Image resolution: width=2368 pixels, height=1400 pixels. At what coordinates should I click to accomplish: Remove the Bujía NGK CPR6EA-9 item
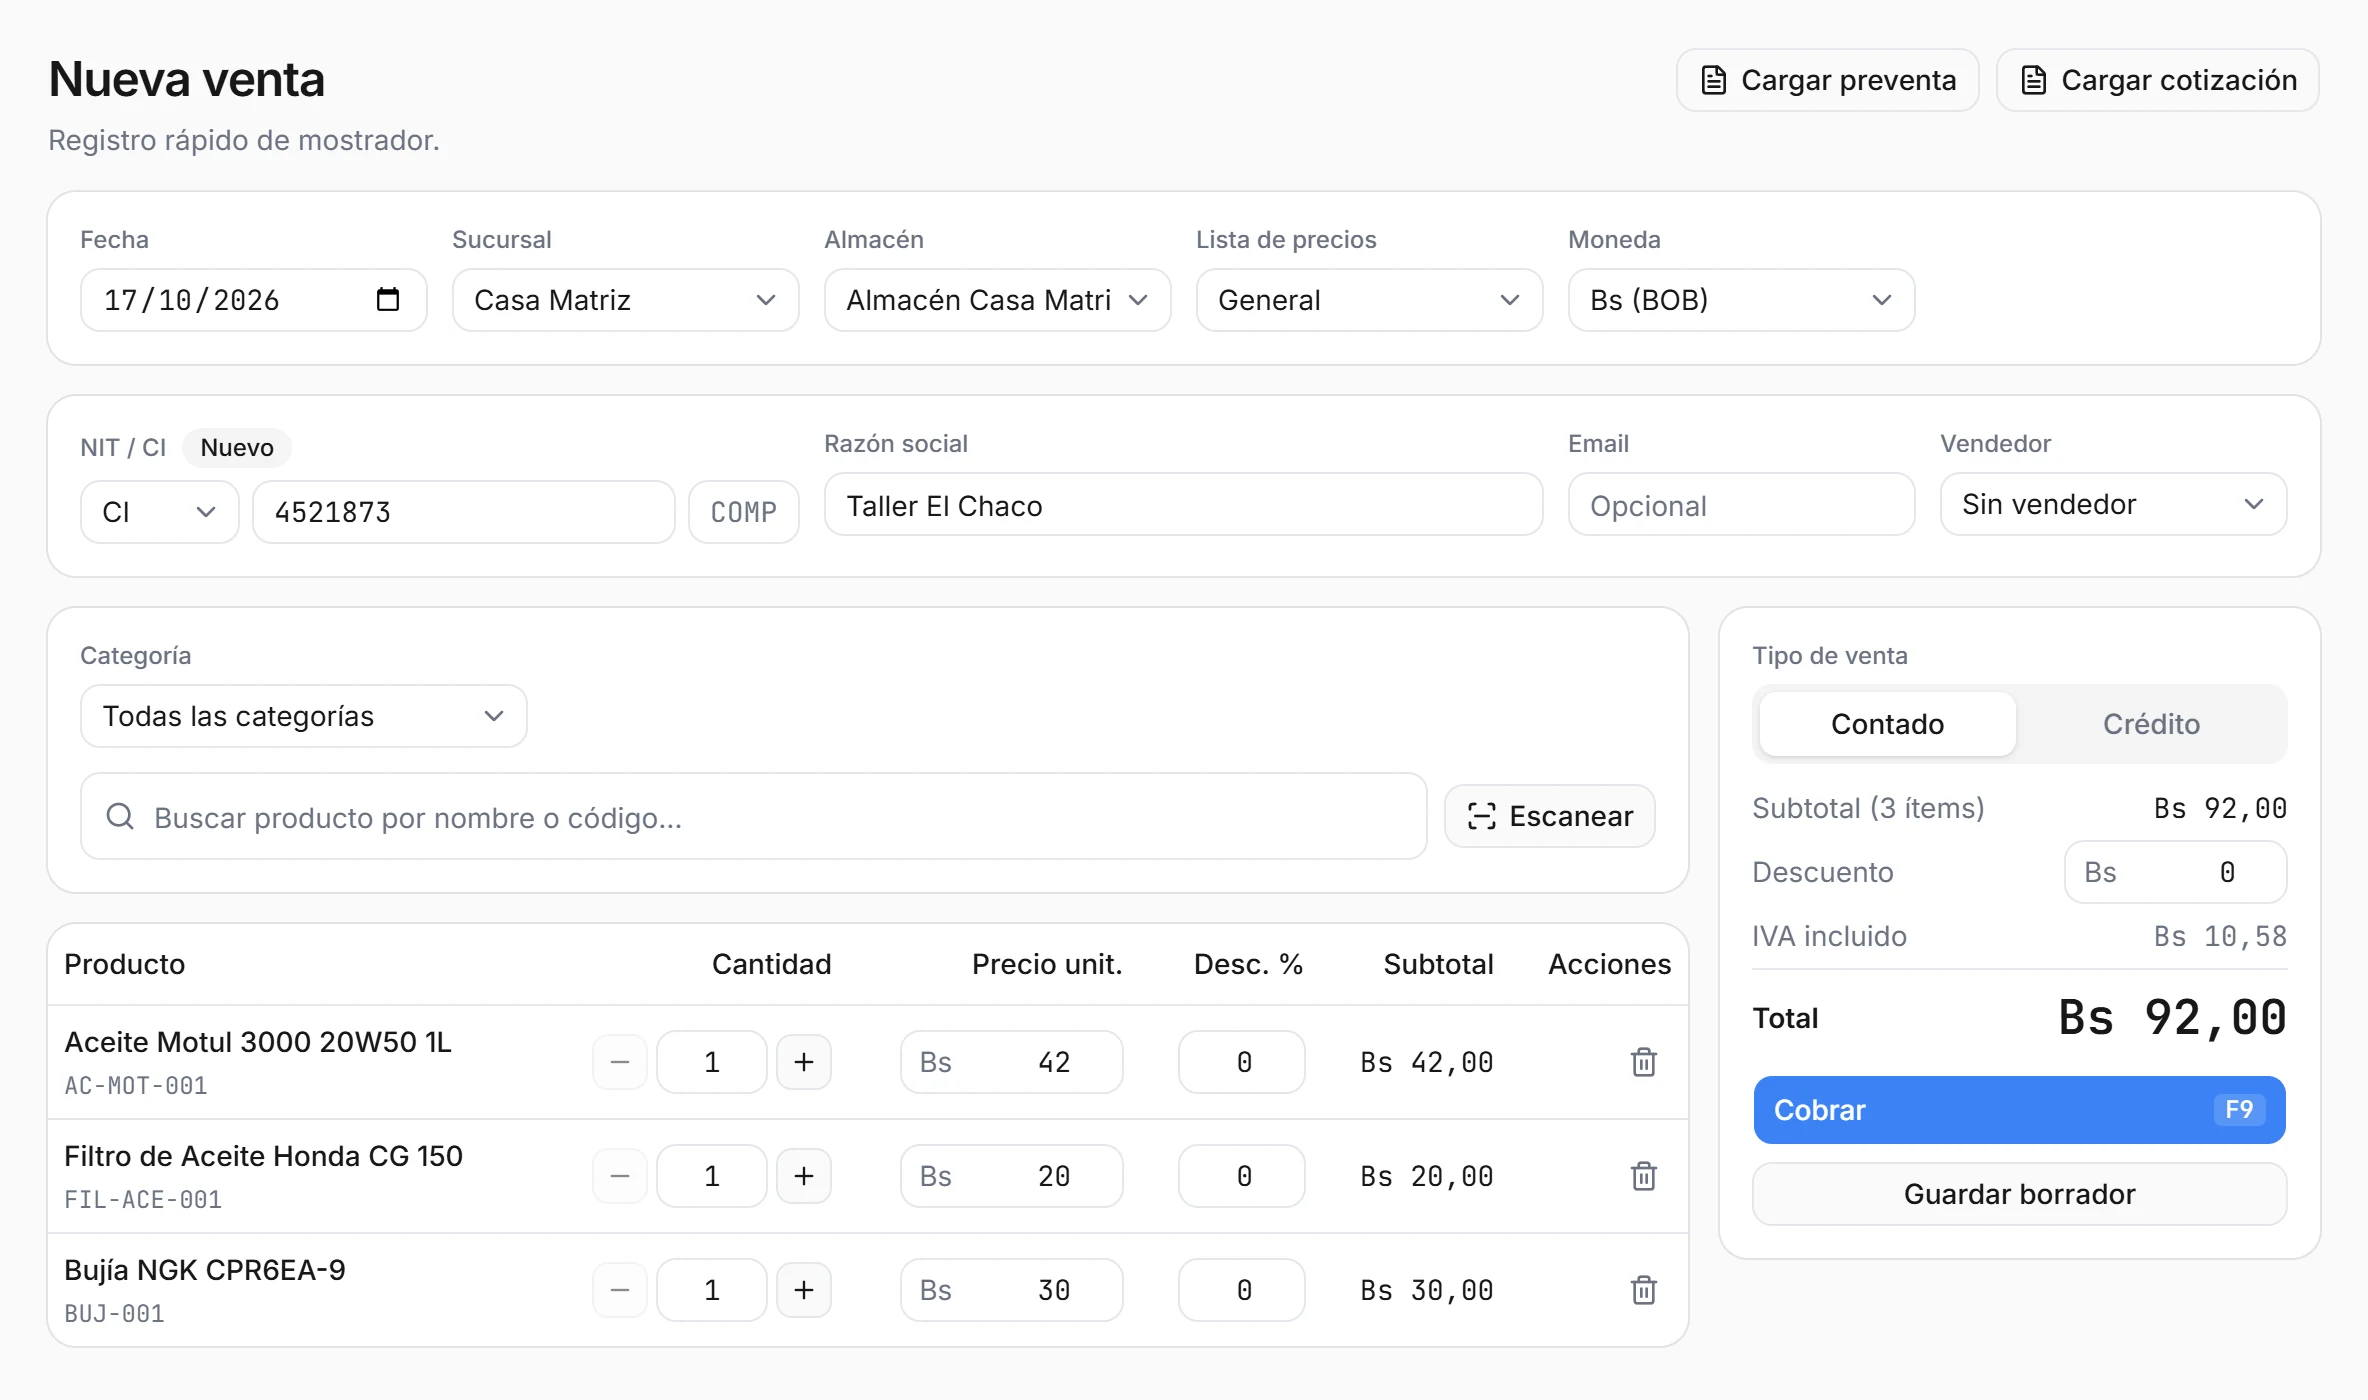1644,1290
